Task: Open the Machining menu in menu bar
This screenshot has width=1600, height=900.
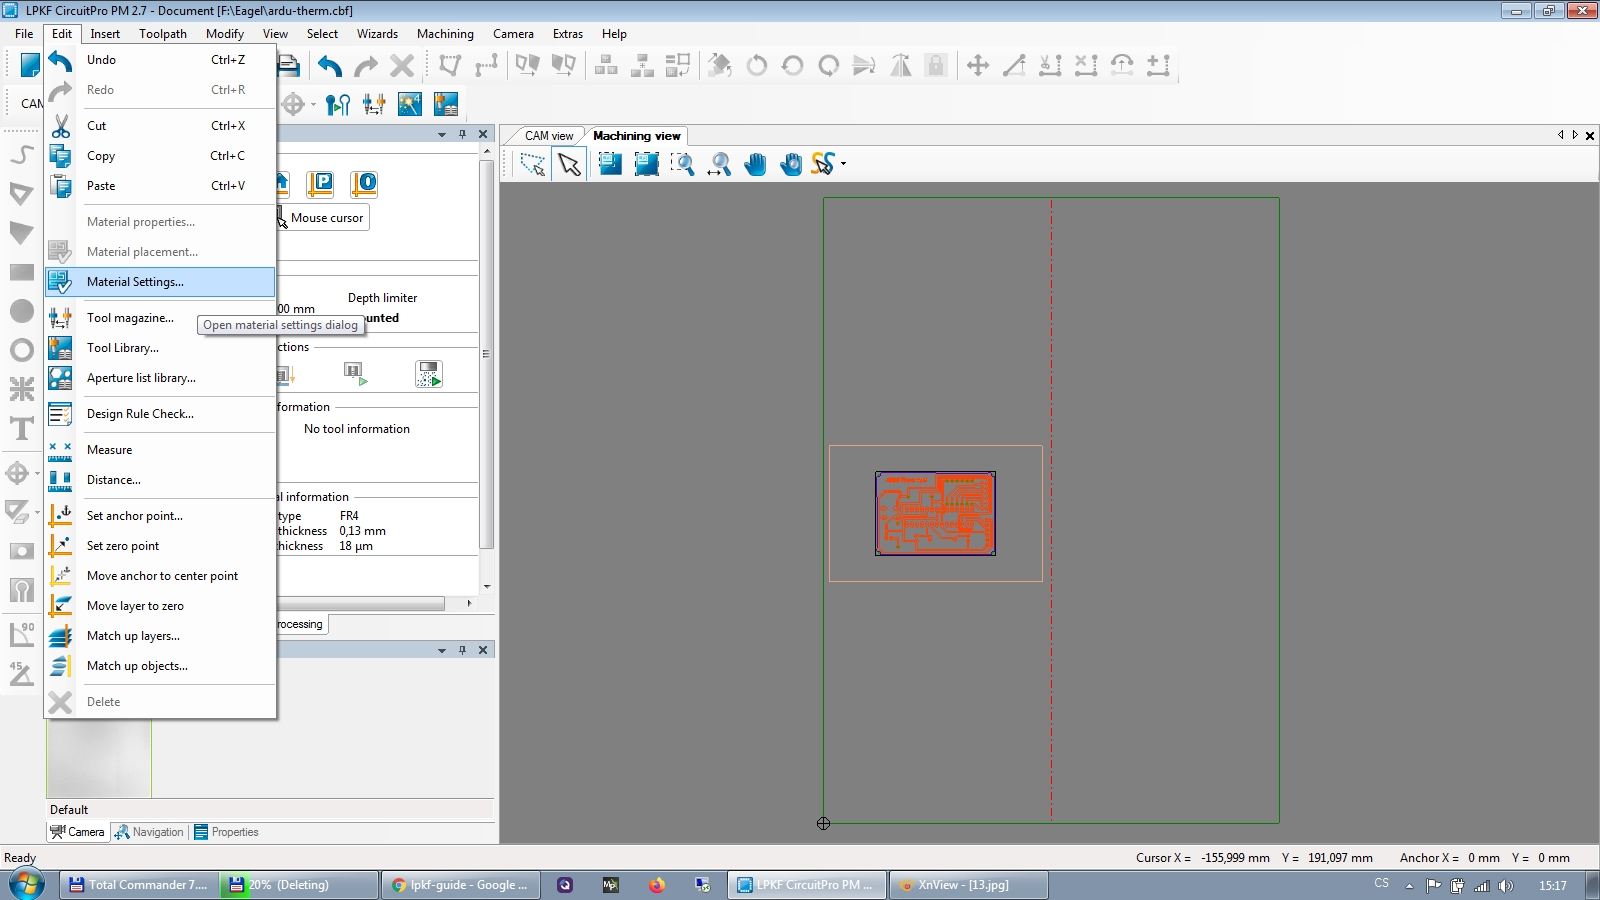Action: pyautogui.click(x=445, y=34)
